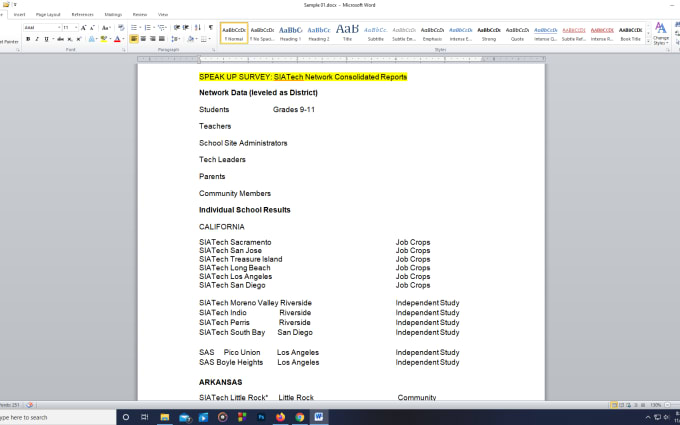Screen dimensions: 680x425
Task: Open Font dialog launcher
Action: coord(124,50)
